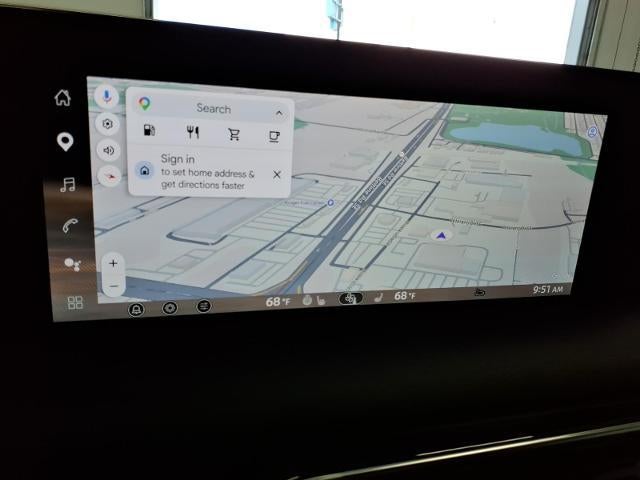The height and width of the screenshot is (480, 640).
Task: Search for grocery shopping cart icon
Action: coord(234,134)
